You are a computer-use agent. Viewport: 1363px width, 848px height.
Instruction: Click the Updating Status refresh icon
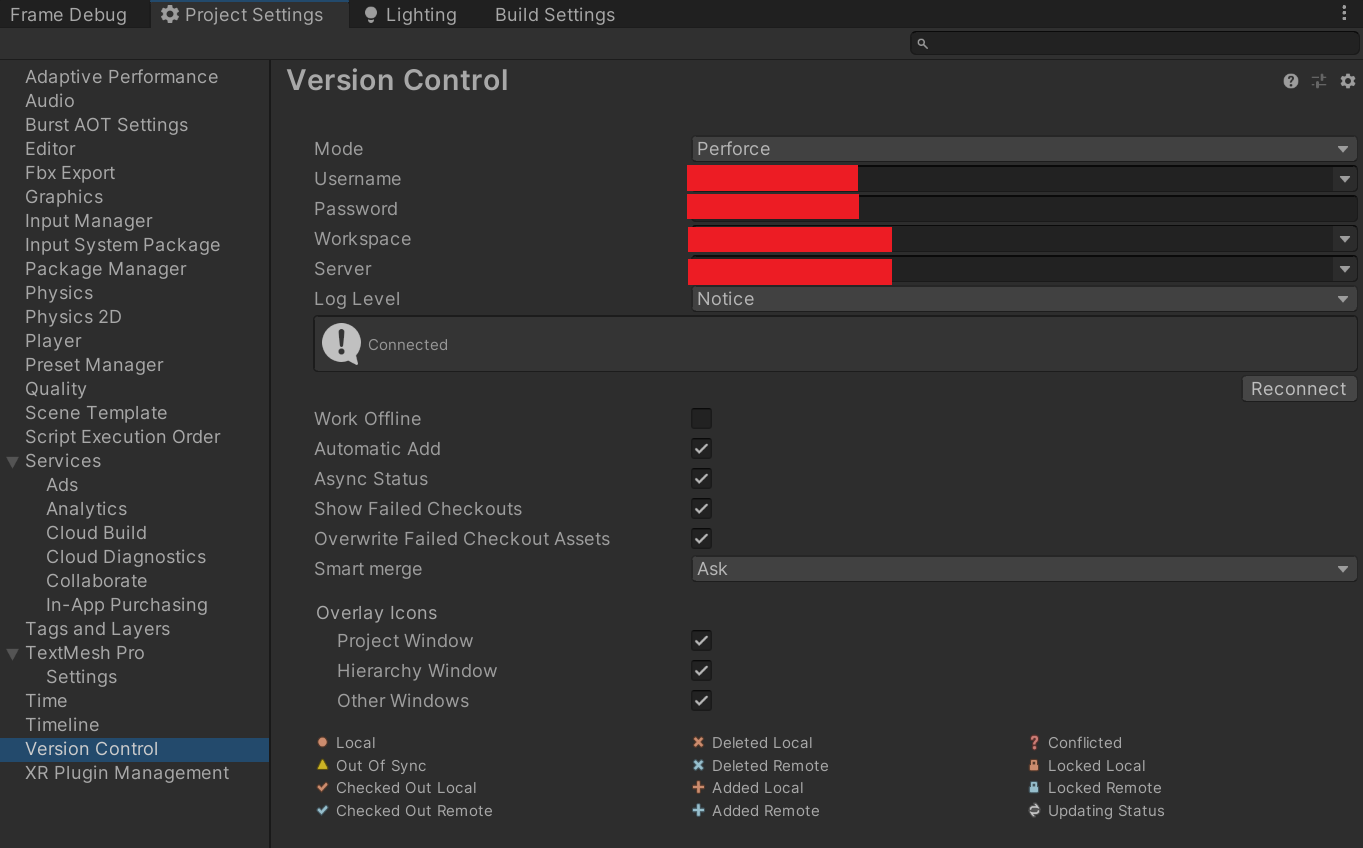pos(1034,810)
